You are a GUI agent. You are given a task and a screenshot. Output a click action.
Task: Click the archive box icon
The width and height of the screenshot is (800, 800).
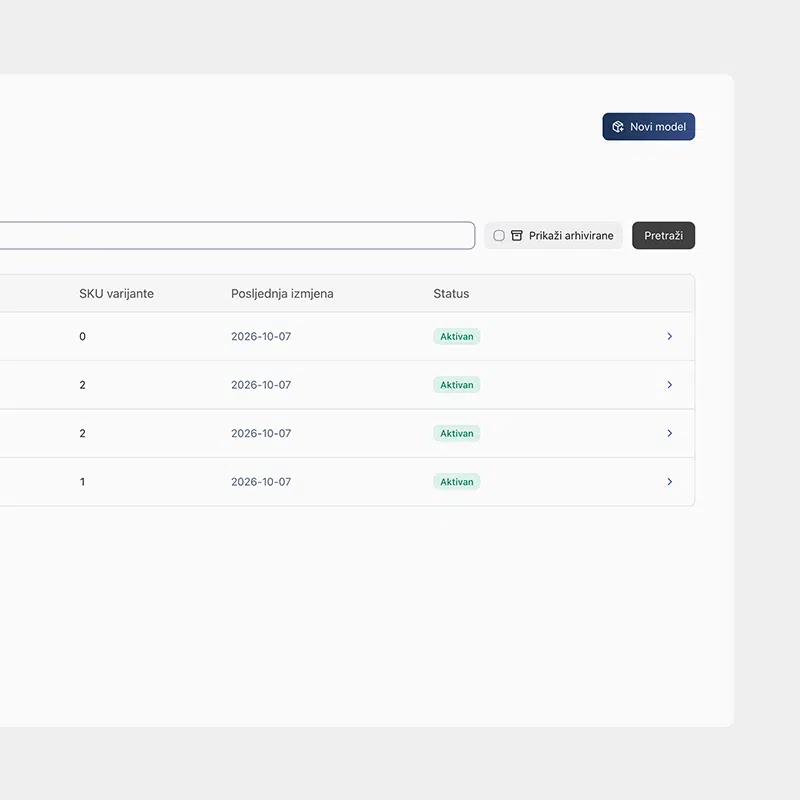(517, 235)
